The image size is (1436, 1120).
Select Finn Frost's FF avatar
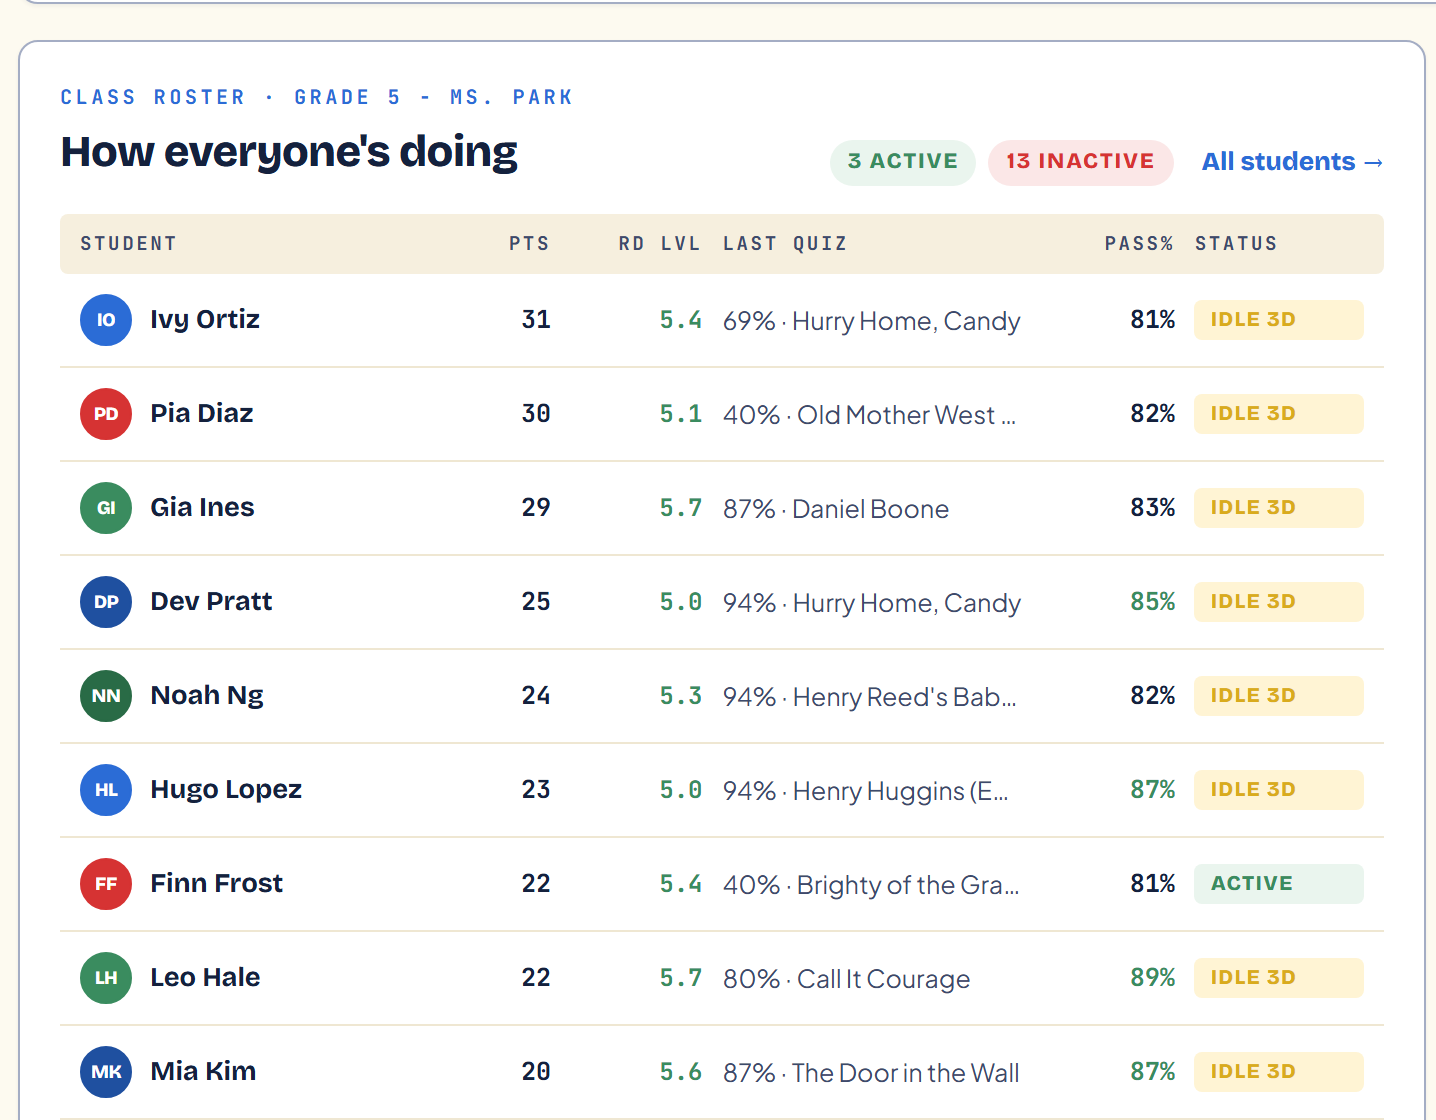[x=106, y=884]
